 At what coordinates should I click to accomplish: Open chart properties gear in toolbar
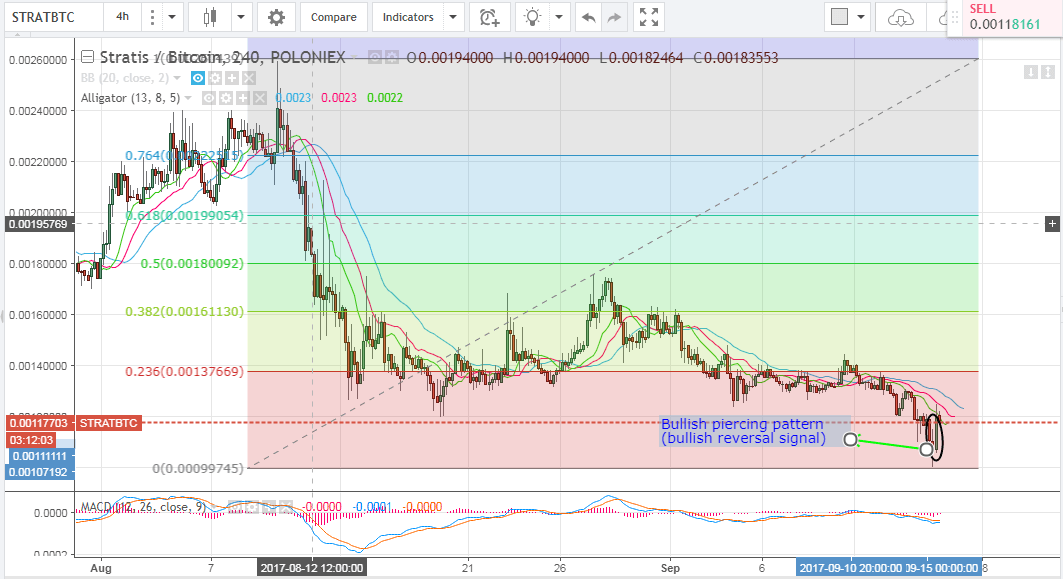(x=276, y=17)
